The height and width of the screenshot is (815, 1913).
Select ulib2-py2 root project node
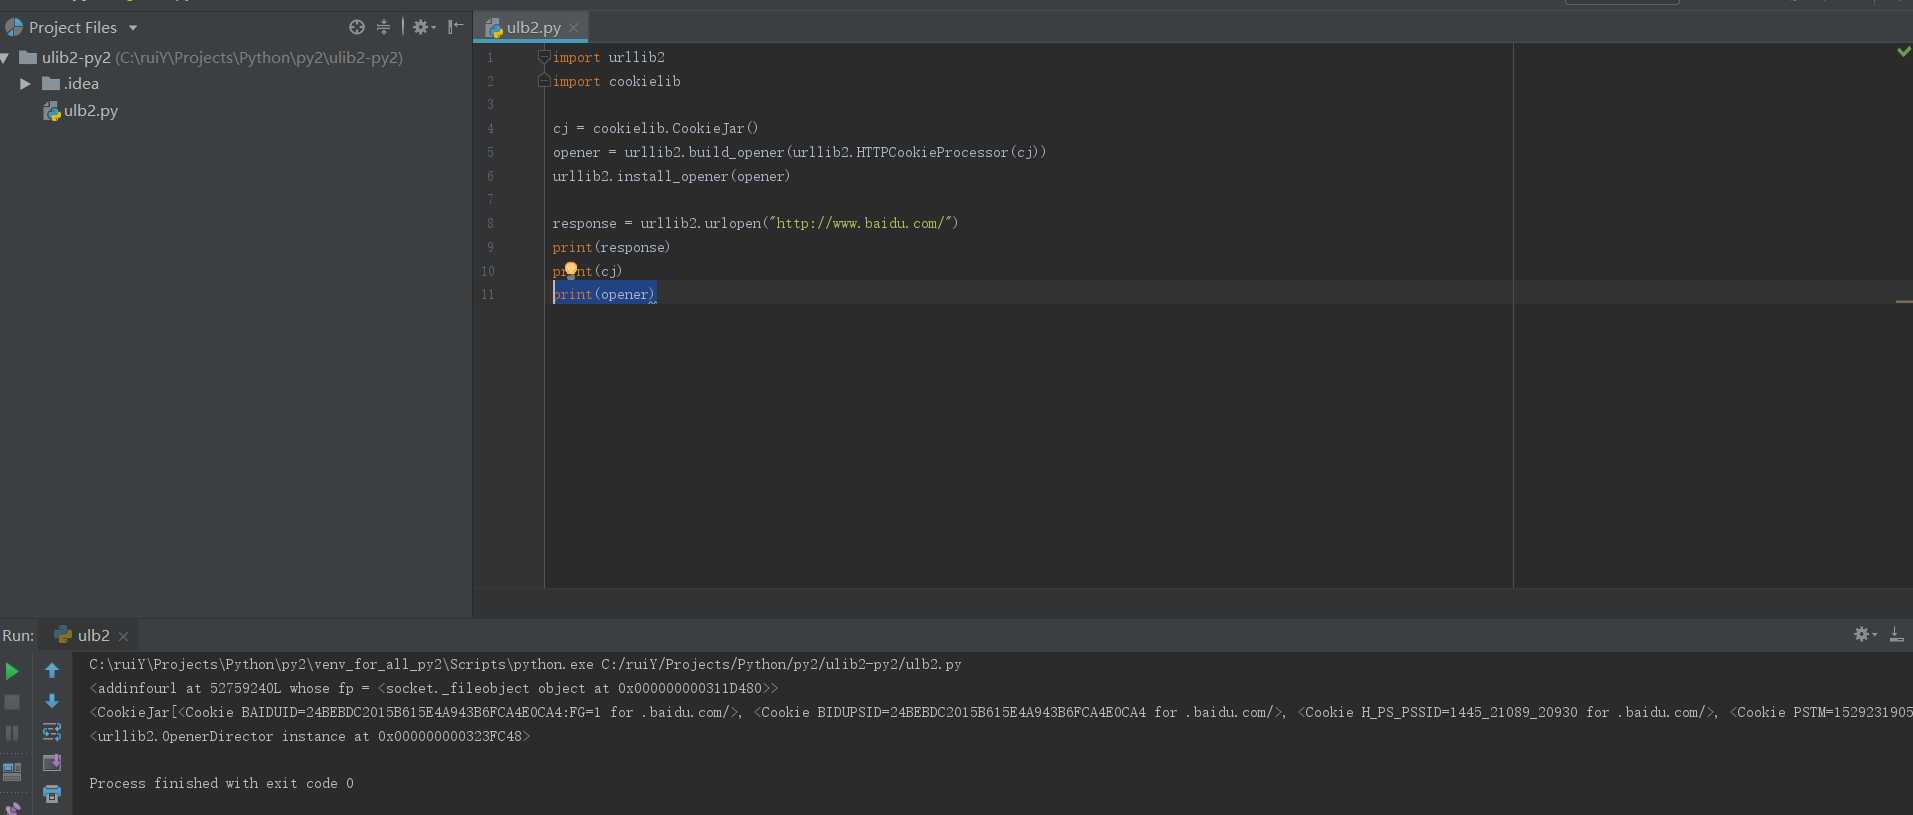coord(211,58)
